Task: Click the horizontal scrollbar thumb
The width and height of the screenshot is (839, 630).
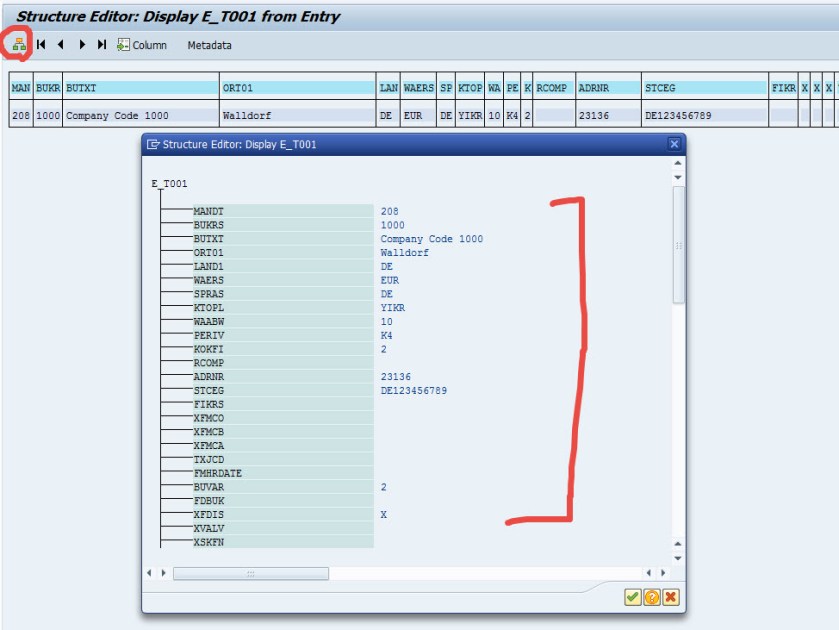Action: pyautogui.click(x=251, y=573)
